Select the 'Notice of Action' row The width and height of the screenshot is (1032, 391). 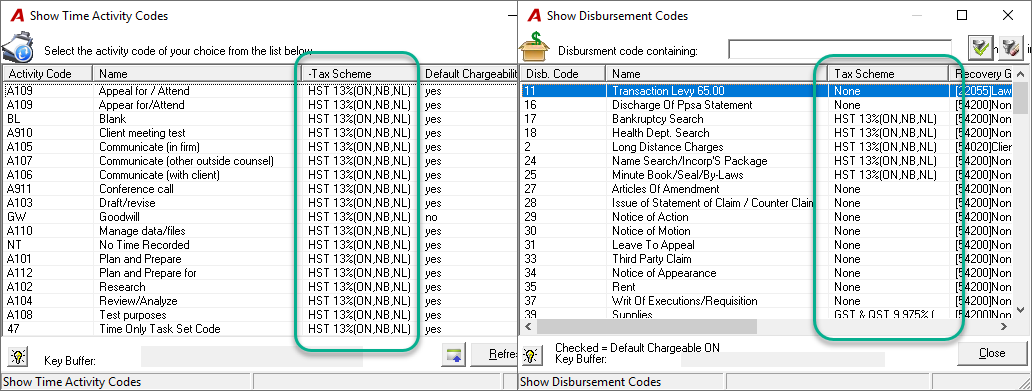(767, 217)
